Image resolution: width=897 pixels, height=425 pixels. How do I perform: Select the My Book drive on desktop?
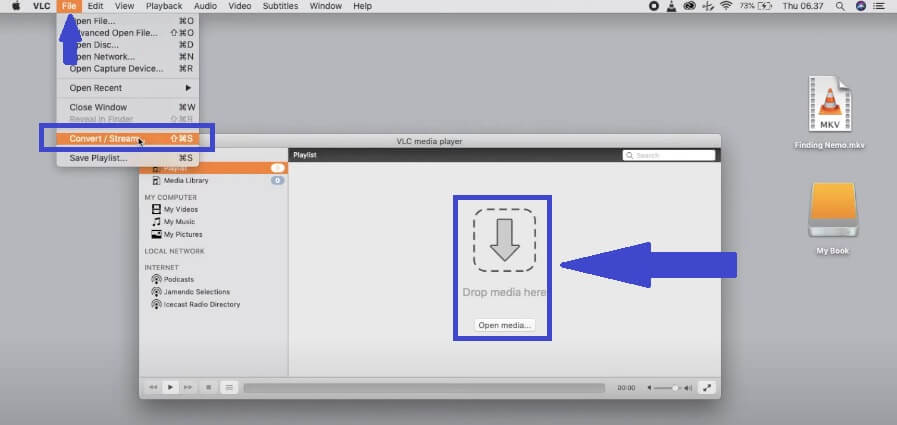pyautogui.click(x=832, y=219)
